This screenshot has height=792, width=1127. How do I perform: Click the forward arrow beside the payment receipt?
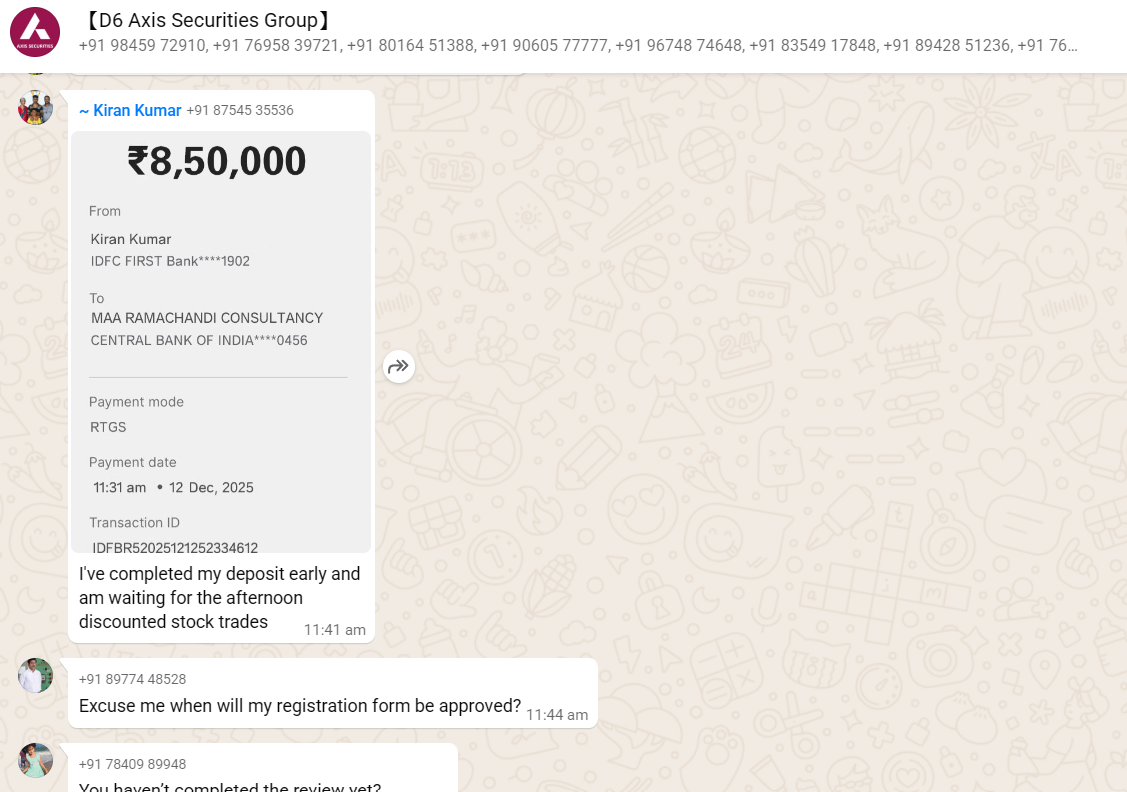[x=398, y=366]
